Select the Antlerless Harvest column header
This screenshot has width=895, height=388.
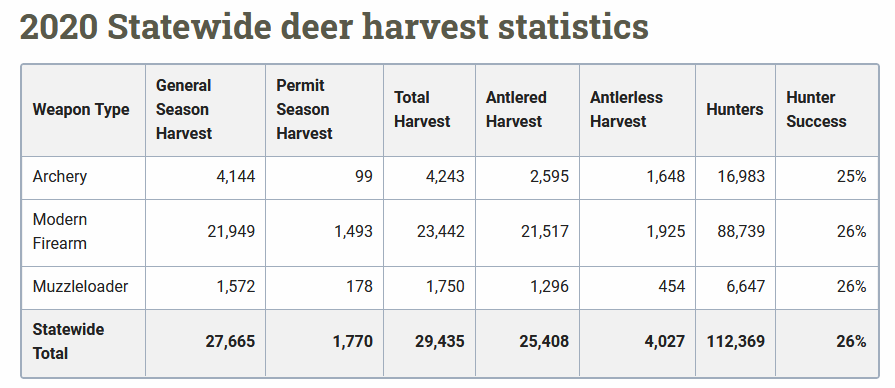coord(626,110)
